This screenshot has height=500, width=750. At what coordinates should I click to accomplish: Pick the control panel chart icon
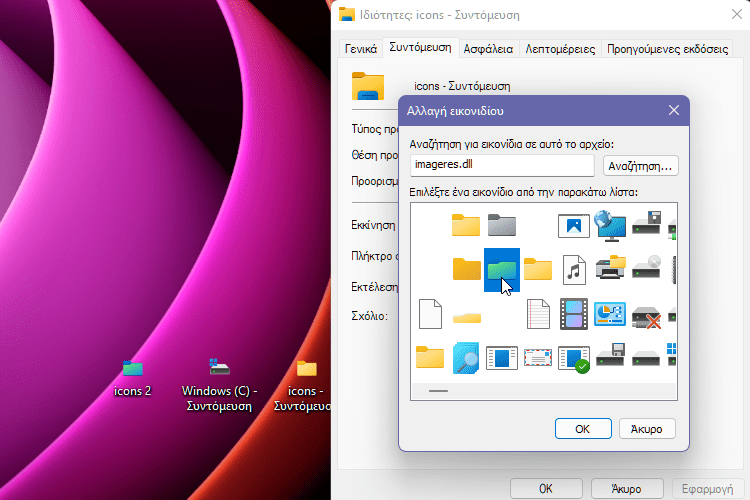(610, 314)
